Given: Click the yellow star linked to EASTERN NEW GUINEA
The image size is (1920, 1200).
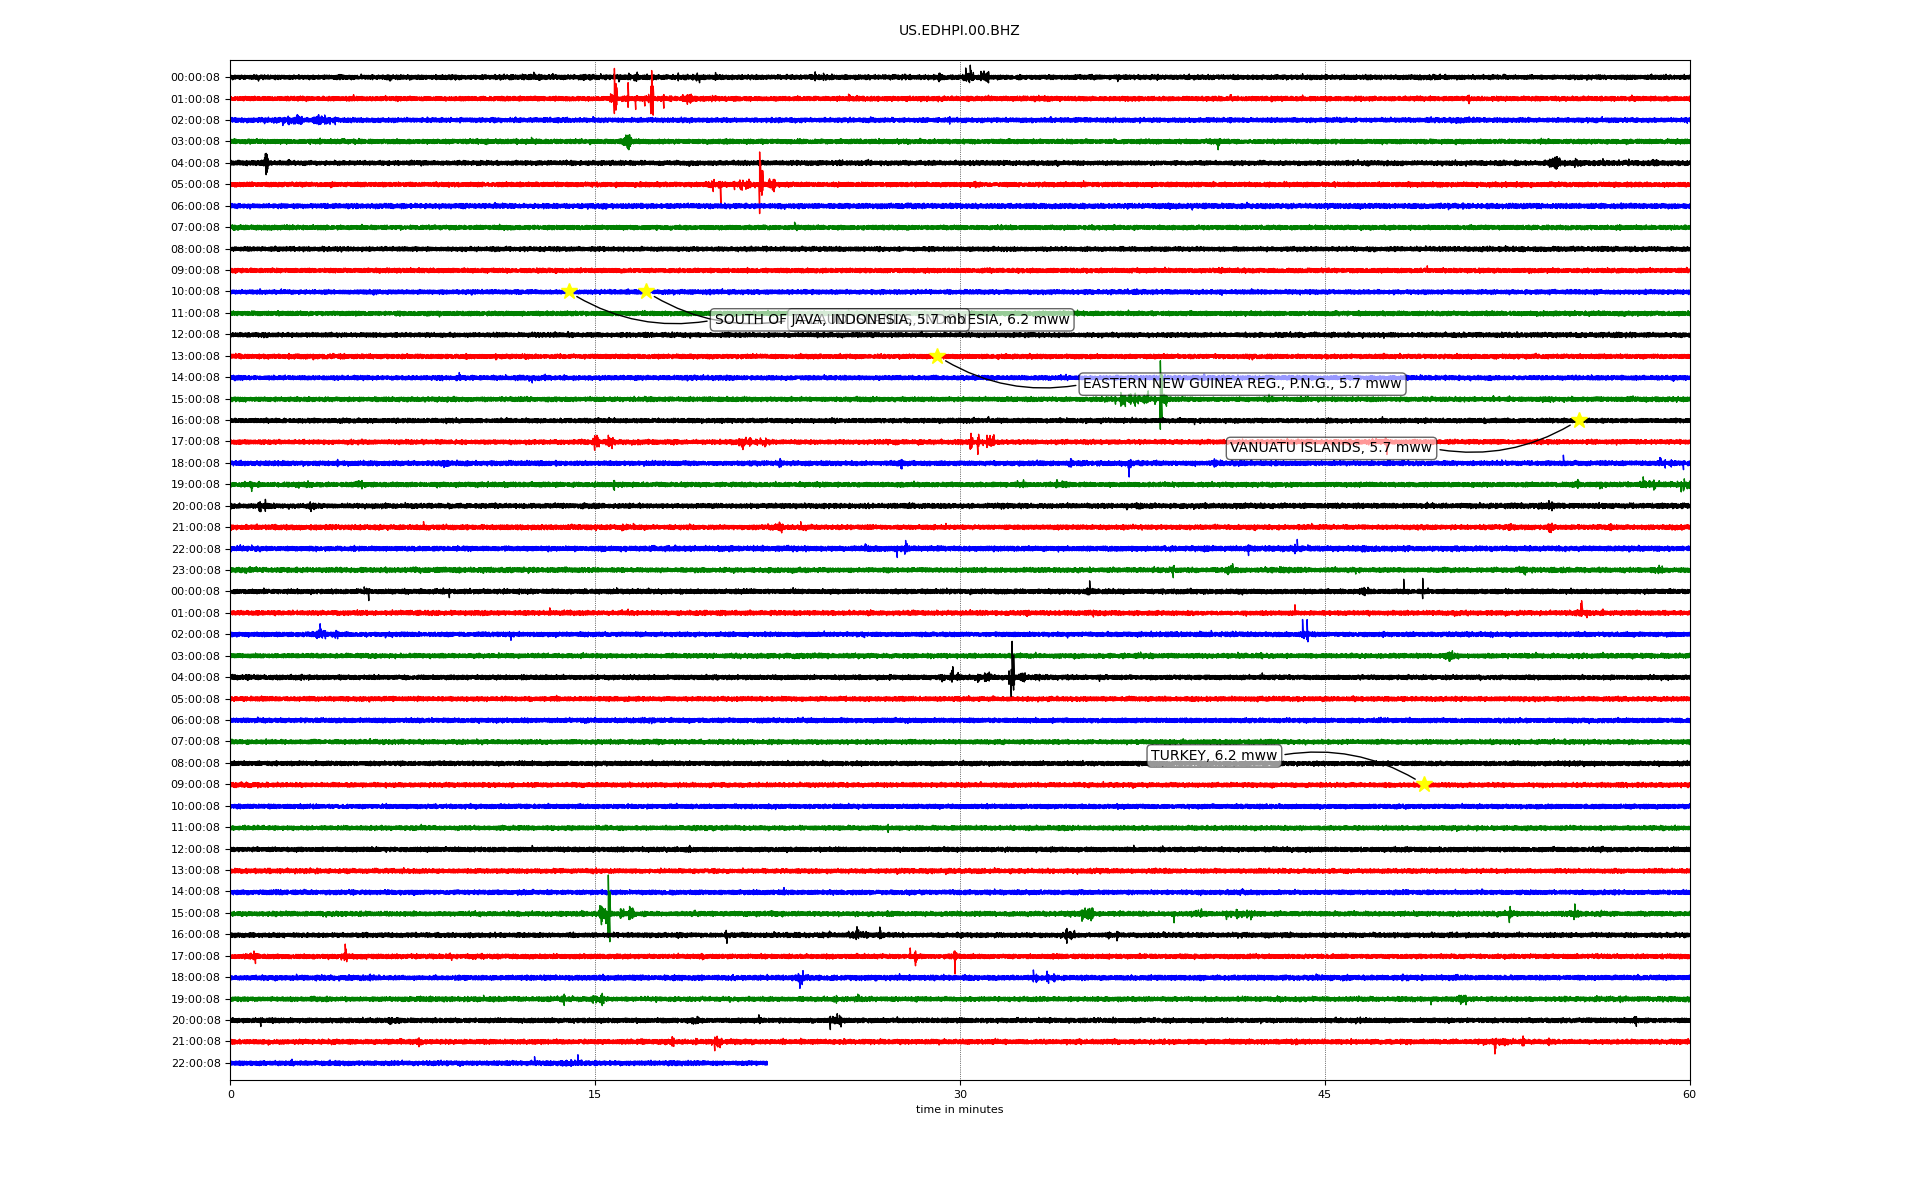Looking at the screenshot, I should coord(937,356).
